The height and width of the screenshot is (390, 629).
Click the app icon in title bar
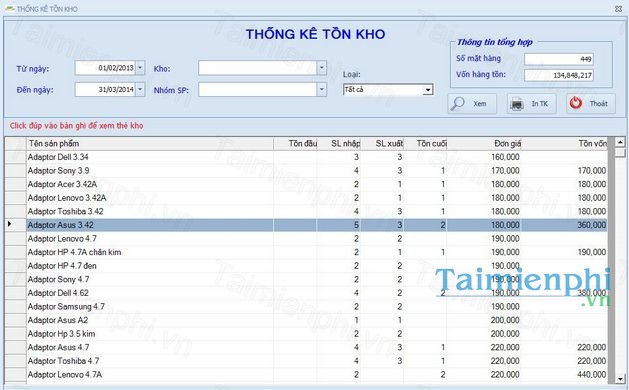(9, 8)
